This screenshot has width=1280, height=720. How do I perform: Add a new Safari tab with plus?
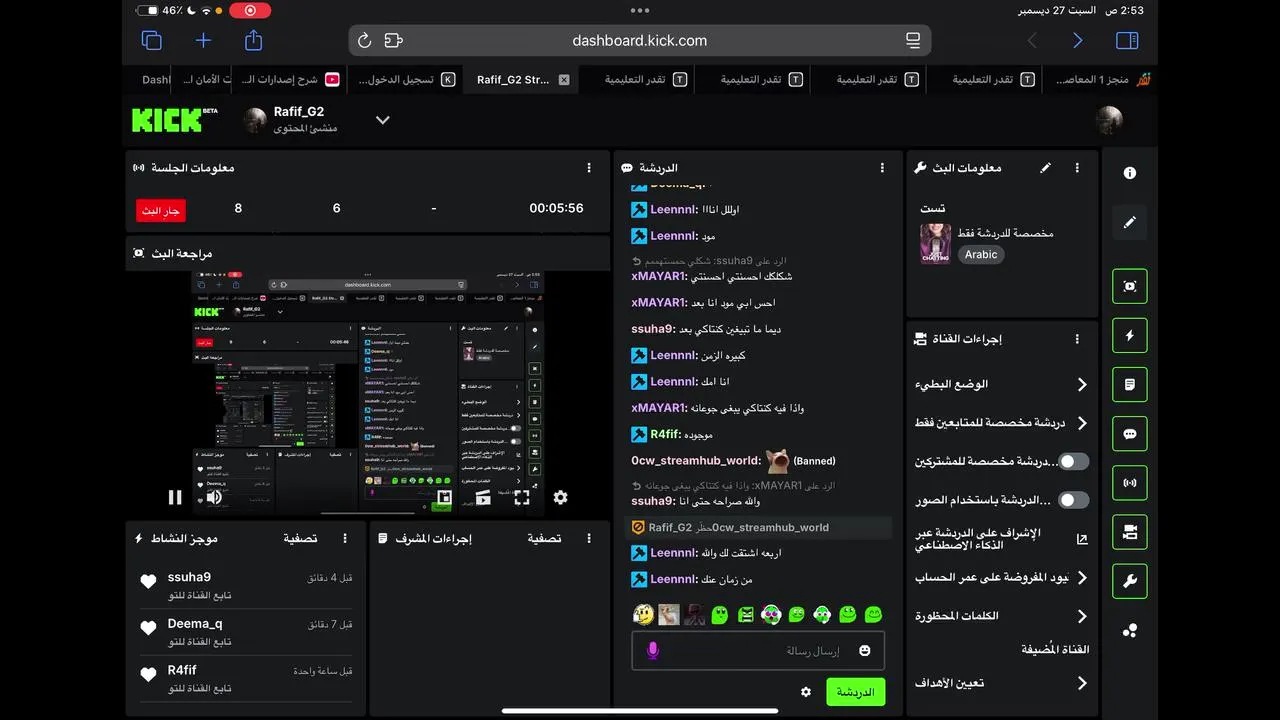point(203,40)
